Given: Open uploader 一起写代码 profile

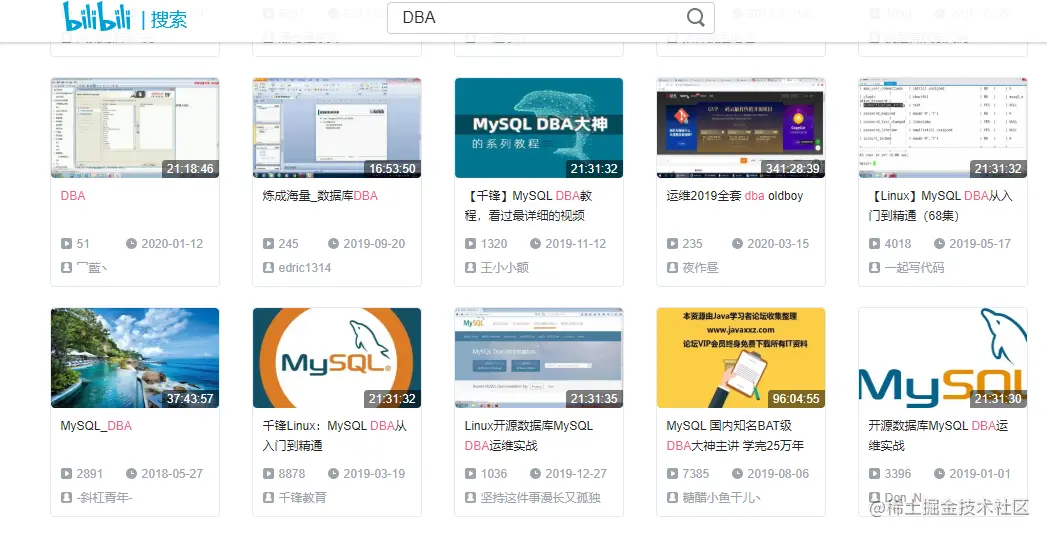Looking at the screenshot, I should click(914, 267).
